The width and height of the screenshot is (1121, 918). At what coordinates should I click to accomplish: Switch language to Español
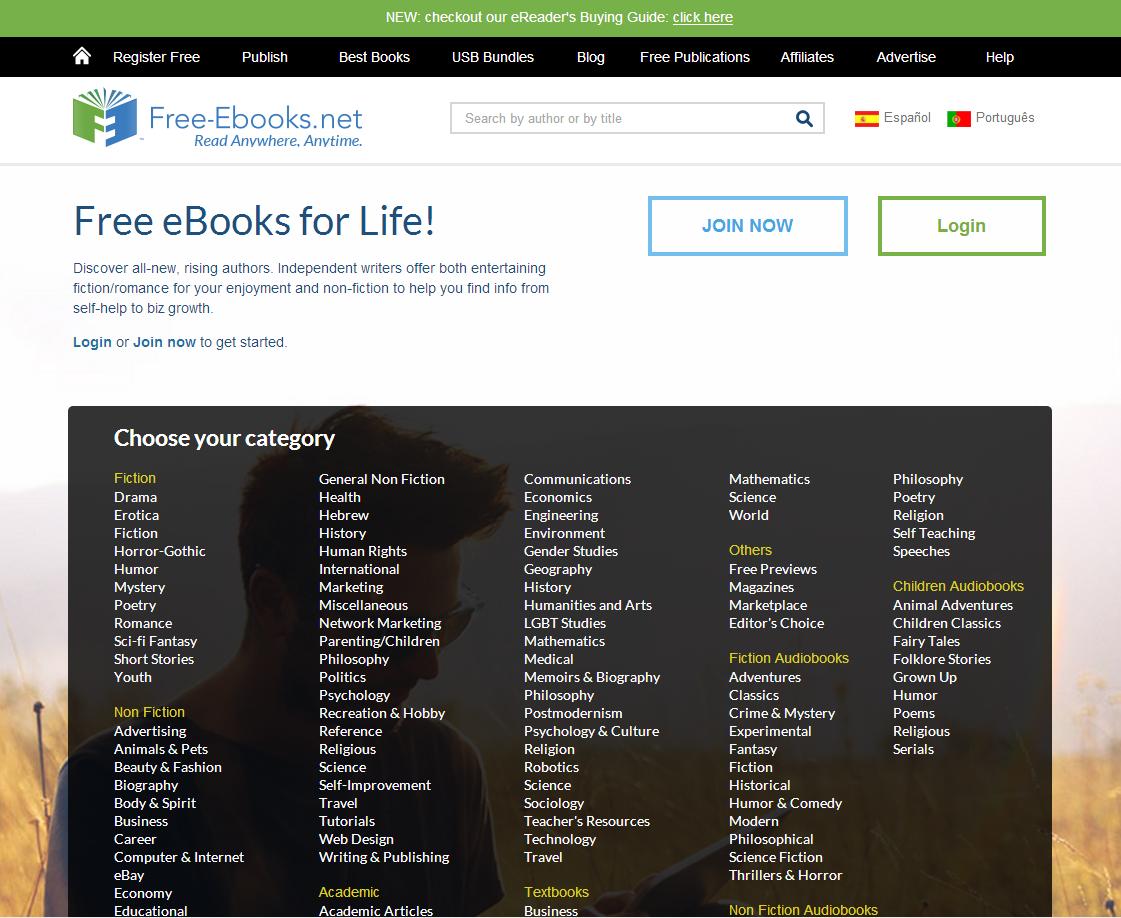tap(907, 117)
